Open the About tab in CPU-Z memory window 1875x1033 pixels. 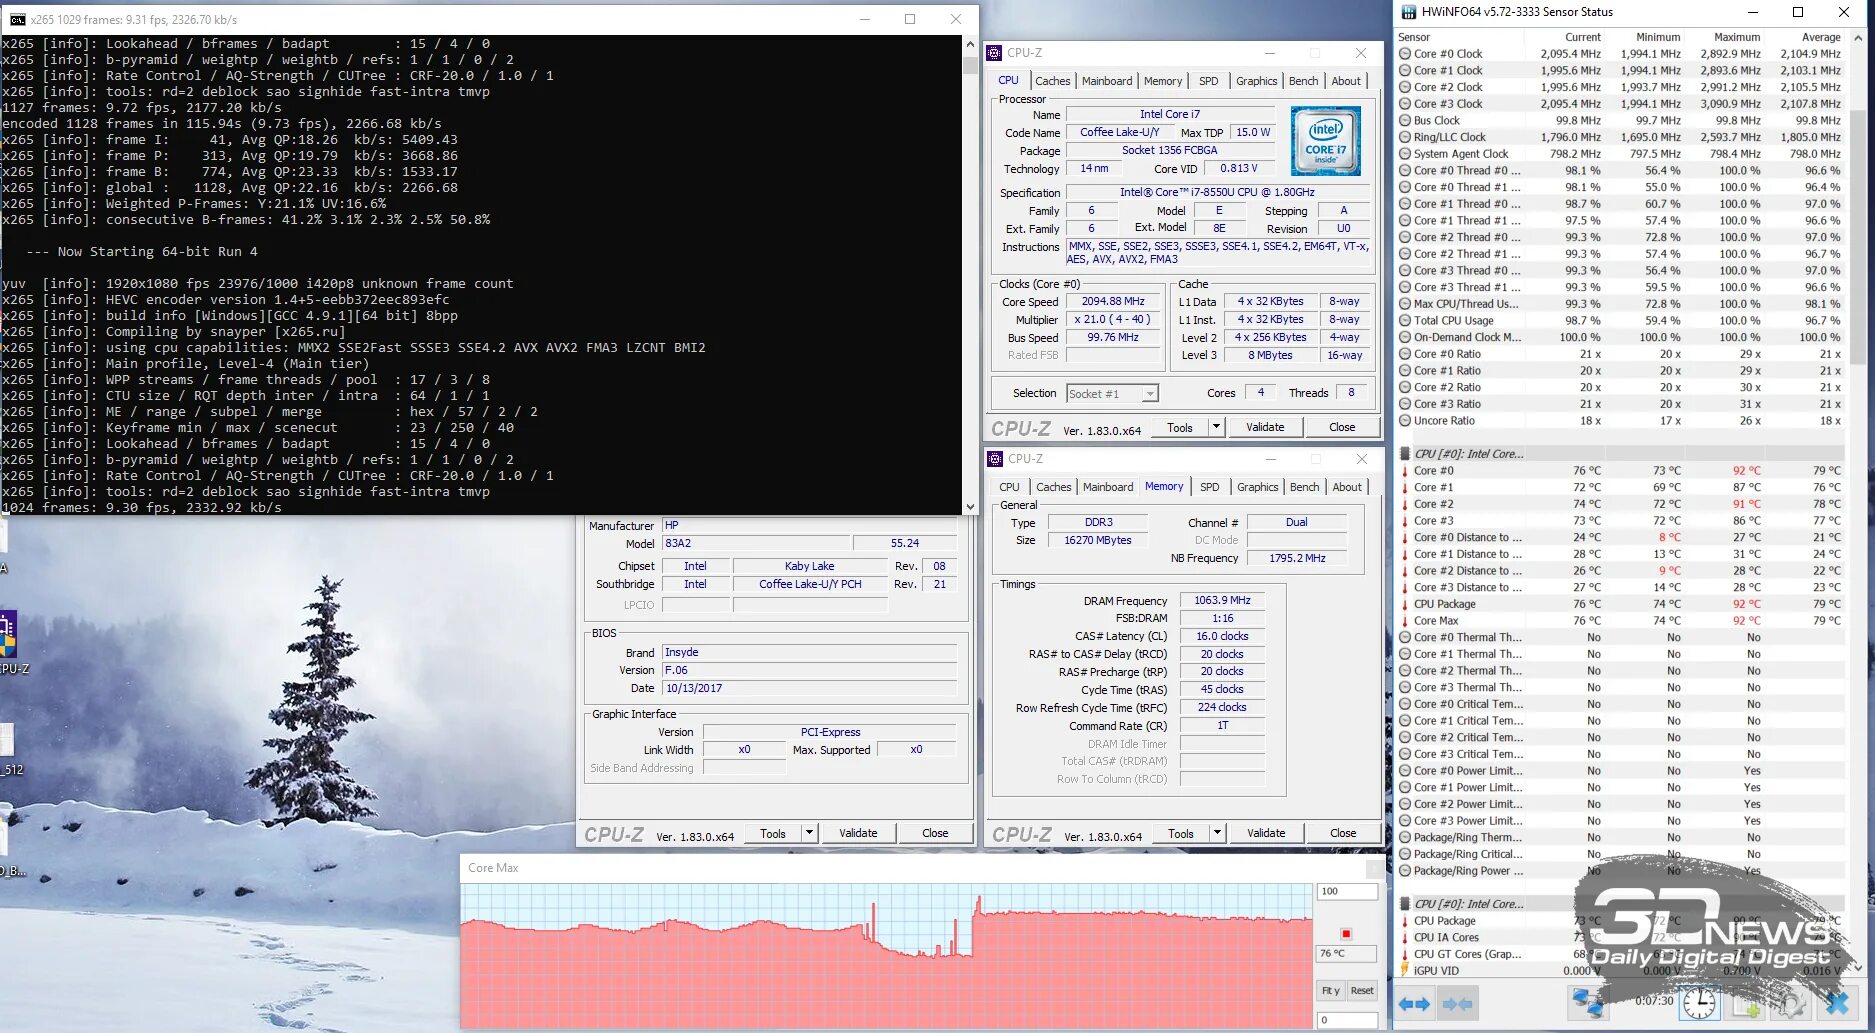point(1347,488)
